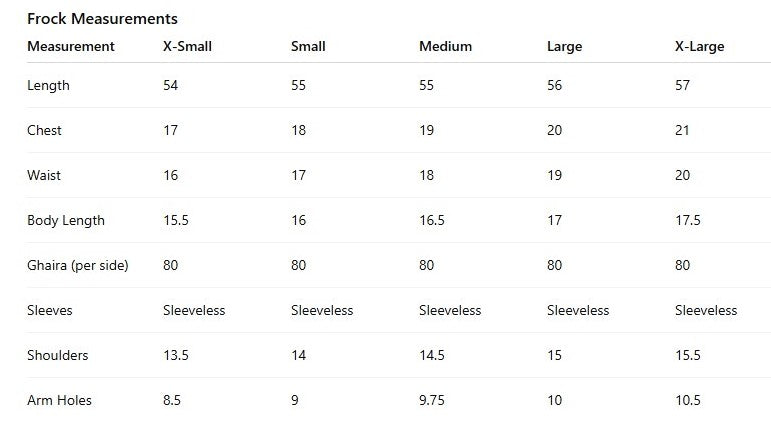Click the Large column header
771x424 pixels.
(564, 46)
